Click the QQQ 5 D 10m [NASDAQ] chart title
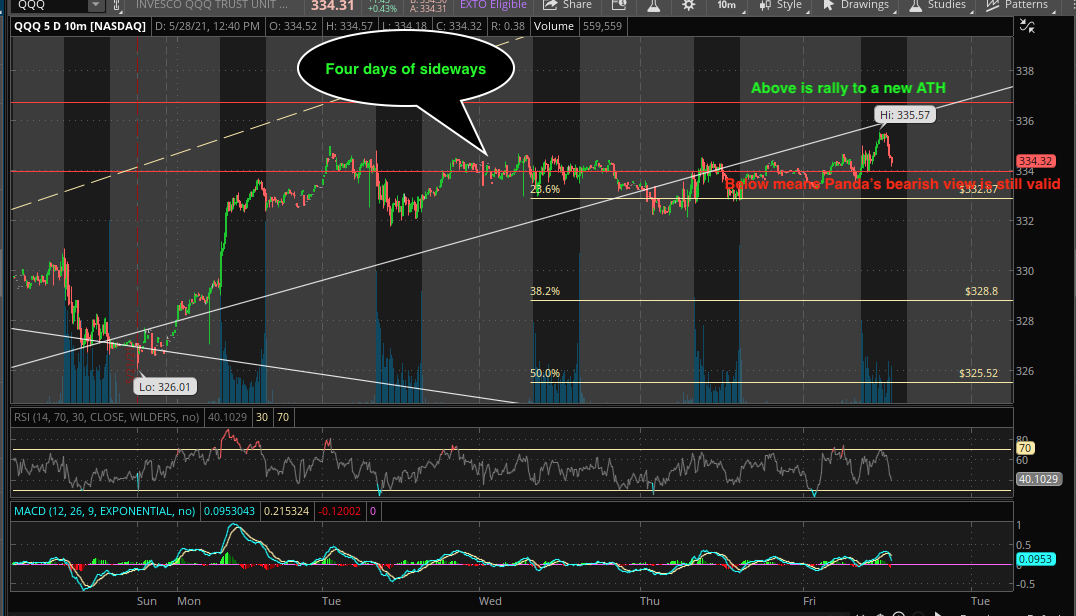1076x616 pixels. 80,26
